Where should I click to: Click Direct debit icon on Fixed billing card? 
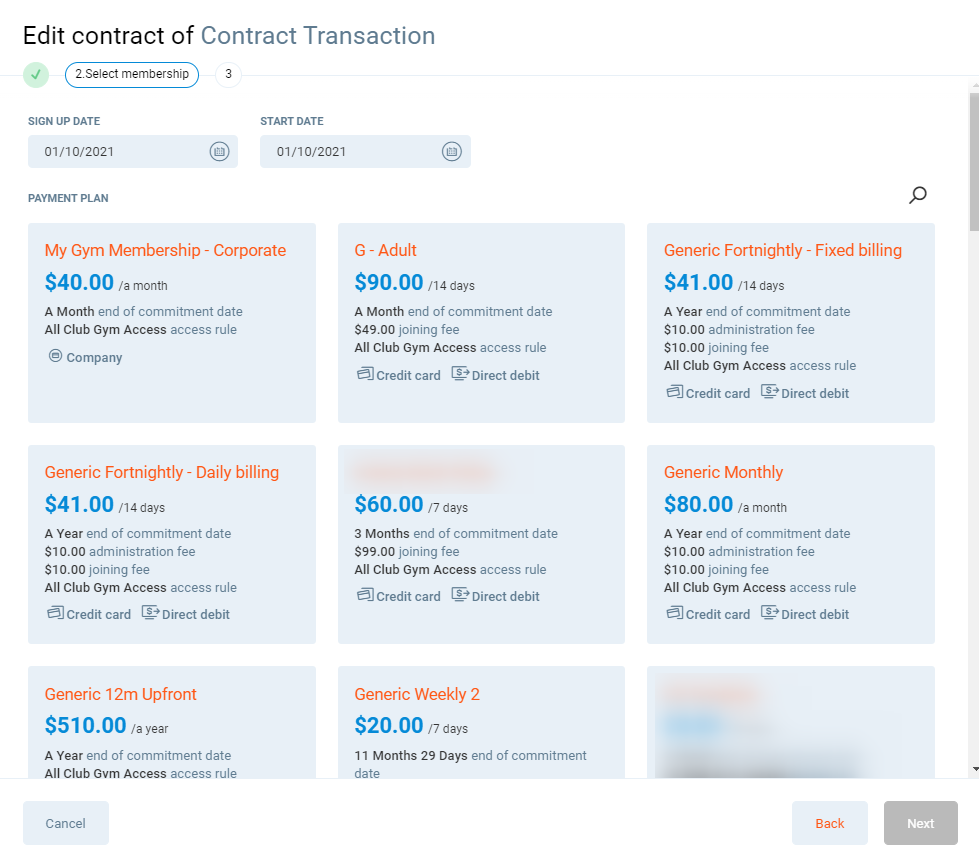click(770, 393)
